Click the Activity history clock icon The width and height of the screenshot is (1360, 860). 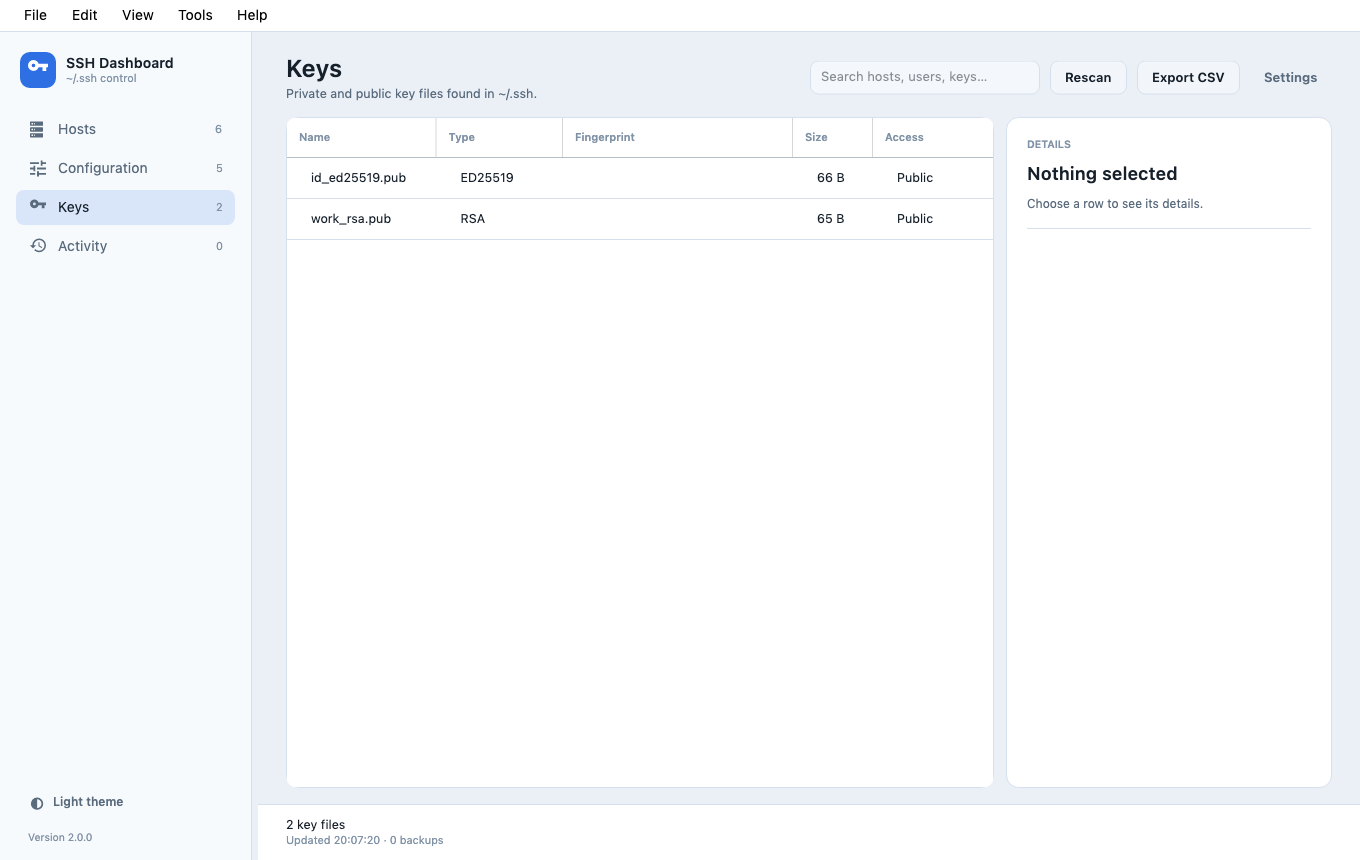[x=38, y=246]
